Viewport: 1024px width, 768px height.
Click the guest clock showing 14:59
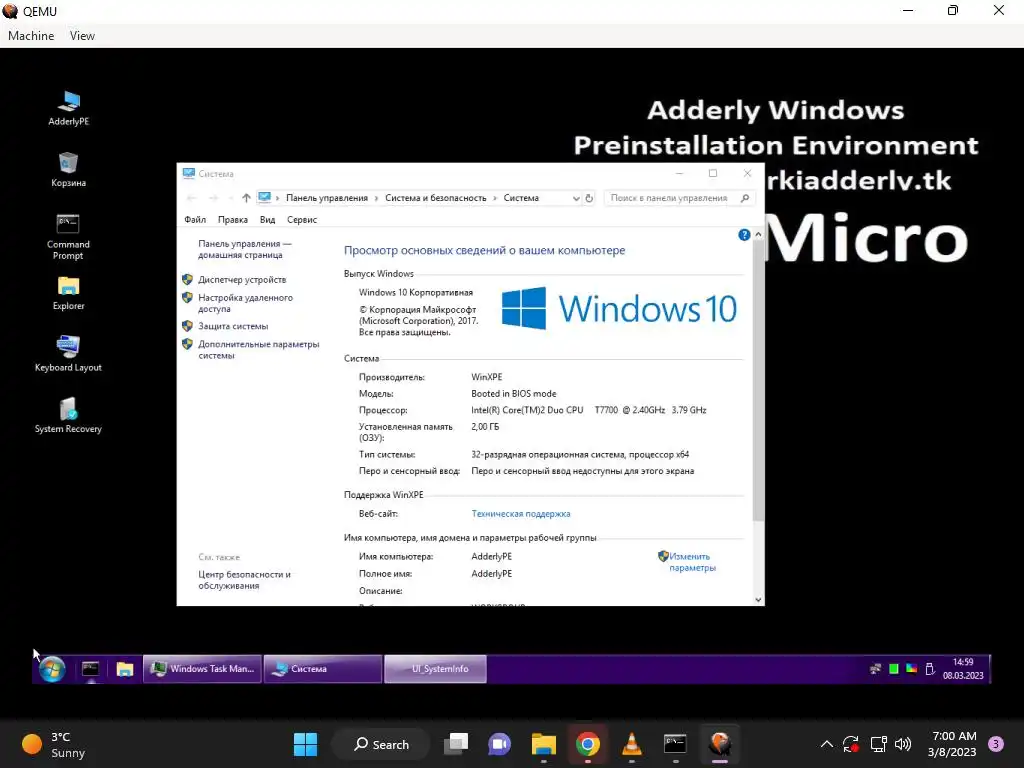tap(963, 669)
